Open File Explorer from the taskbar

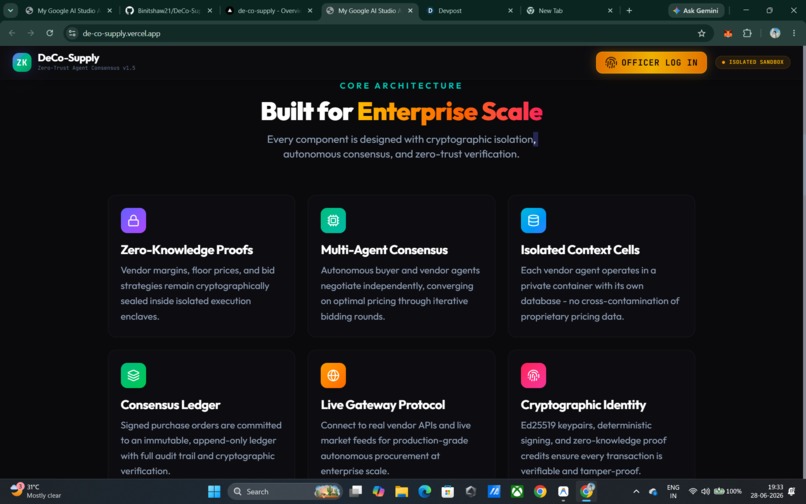401,492
